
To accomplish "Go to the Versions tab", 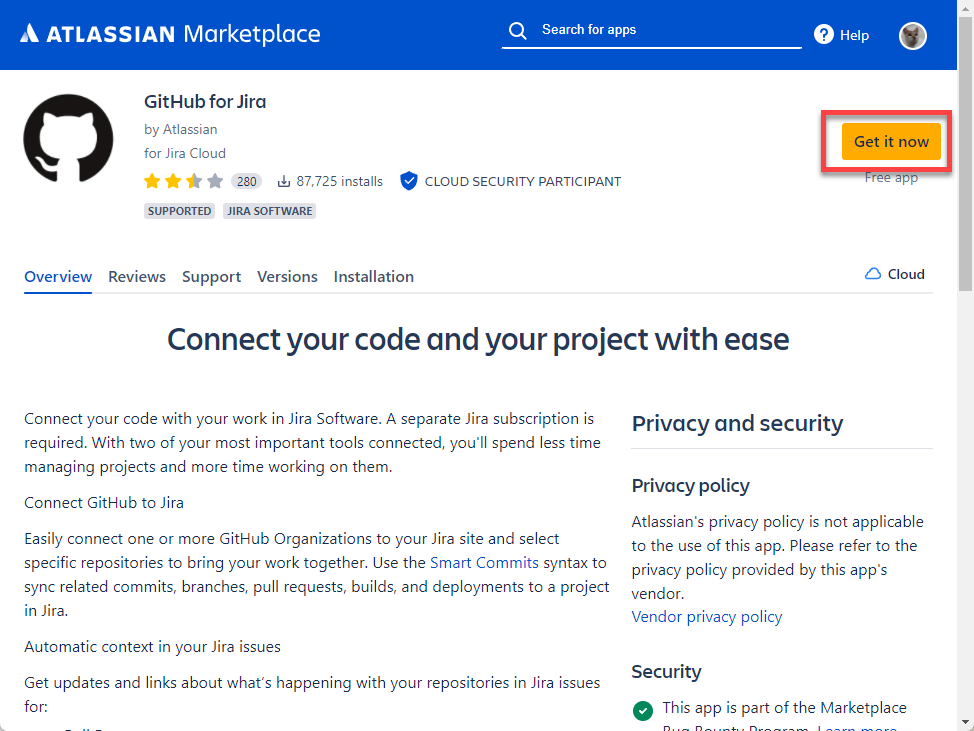I will tap(287, 277).
